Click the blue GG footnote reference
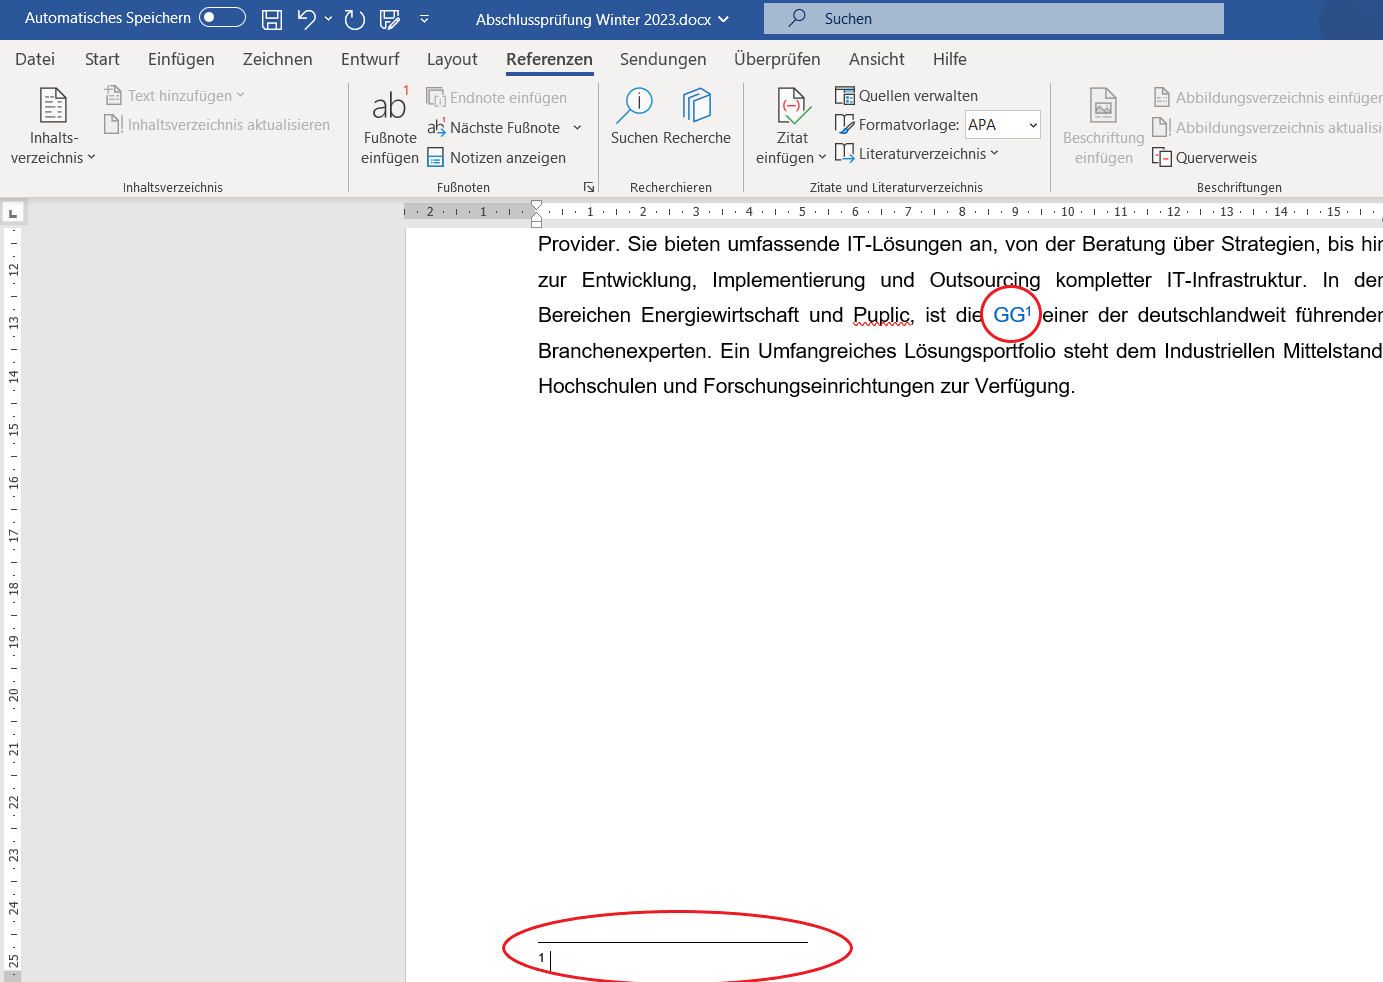This screenshot has height=982, width=1383. pos(1012,315)
